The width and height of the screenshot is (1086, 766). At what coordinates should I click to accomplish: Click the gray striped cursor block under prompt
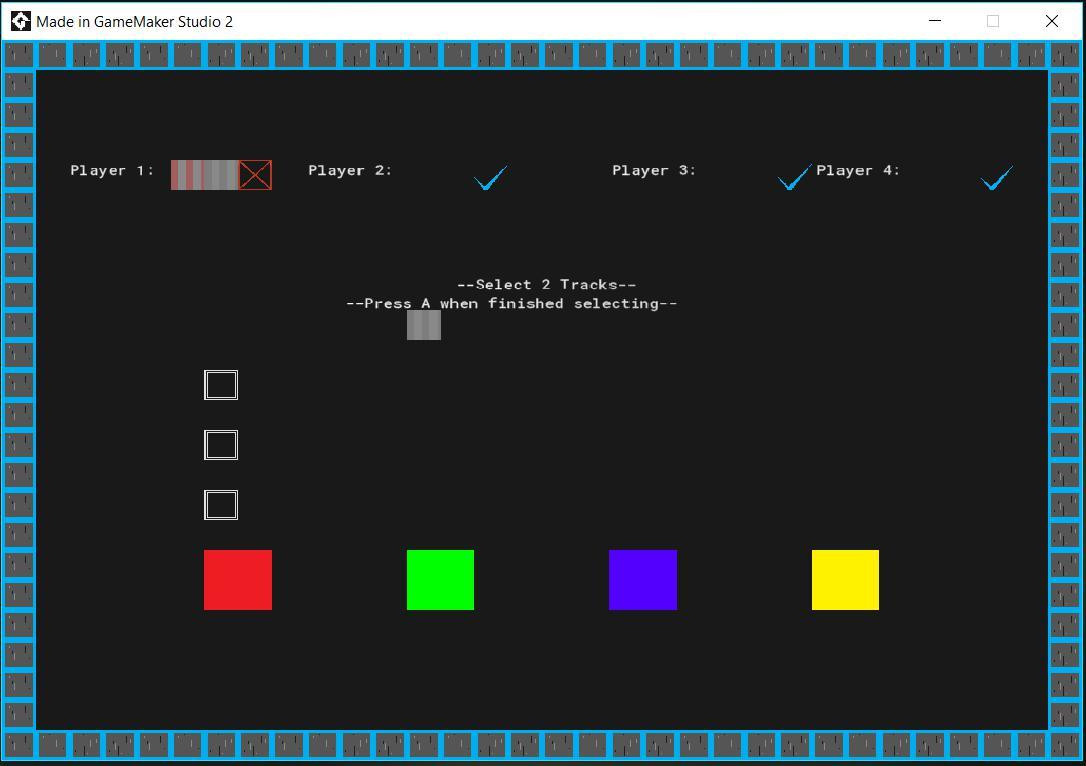(424, 325)
